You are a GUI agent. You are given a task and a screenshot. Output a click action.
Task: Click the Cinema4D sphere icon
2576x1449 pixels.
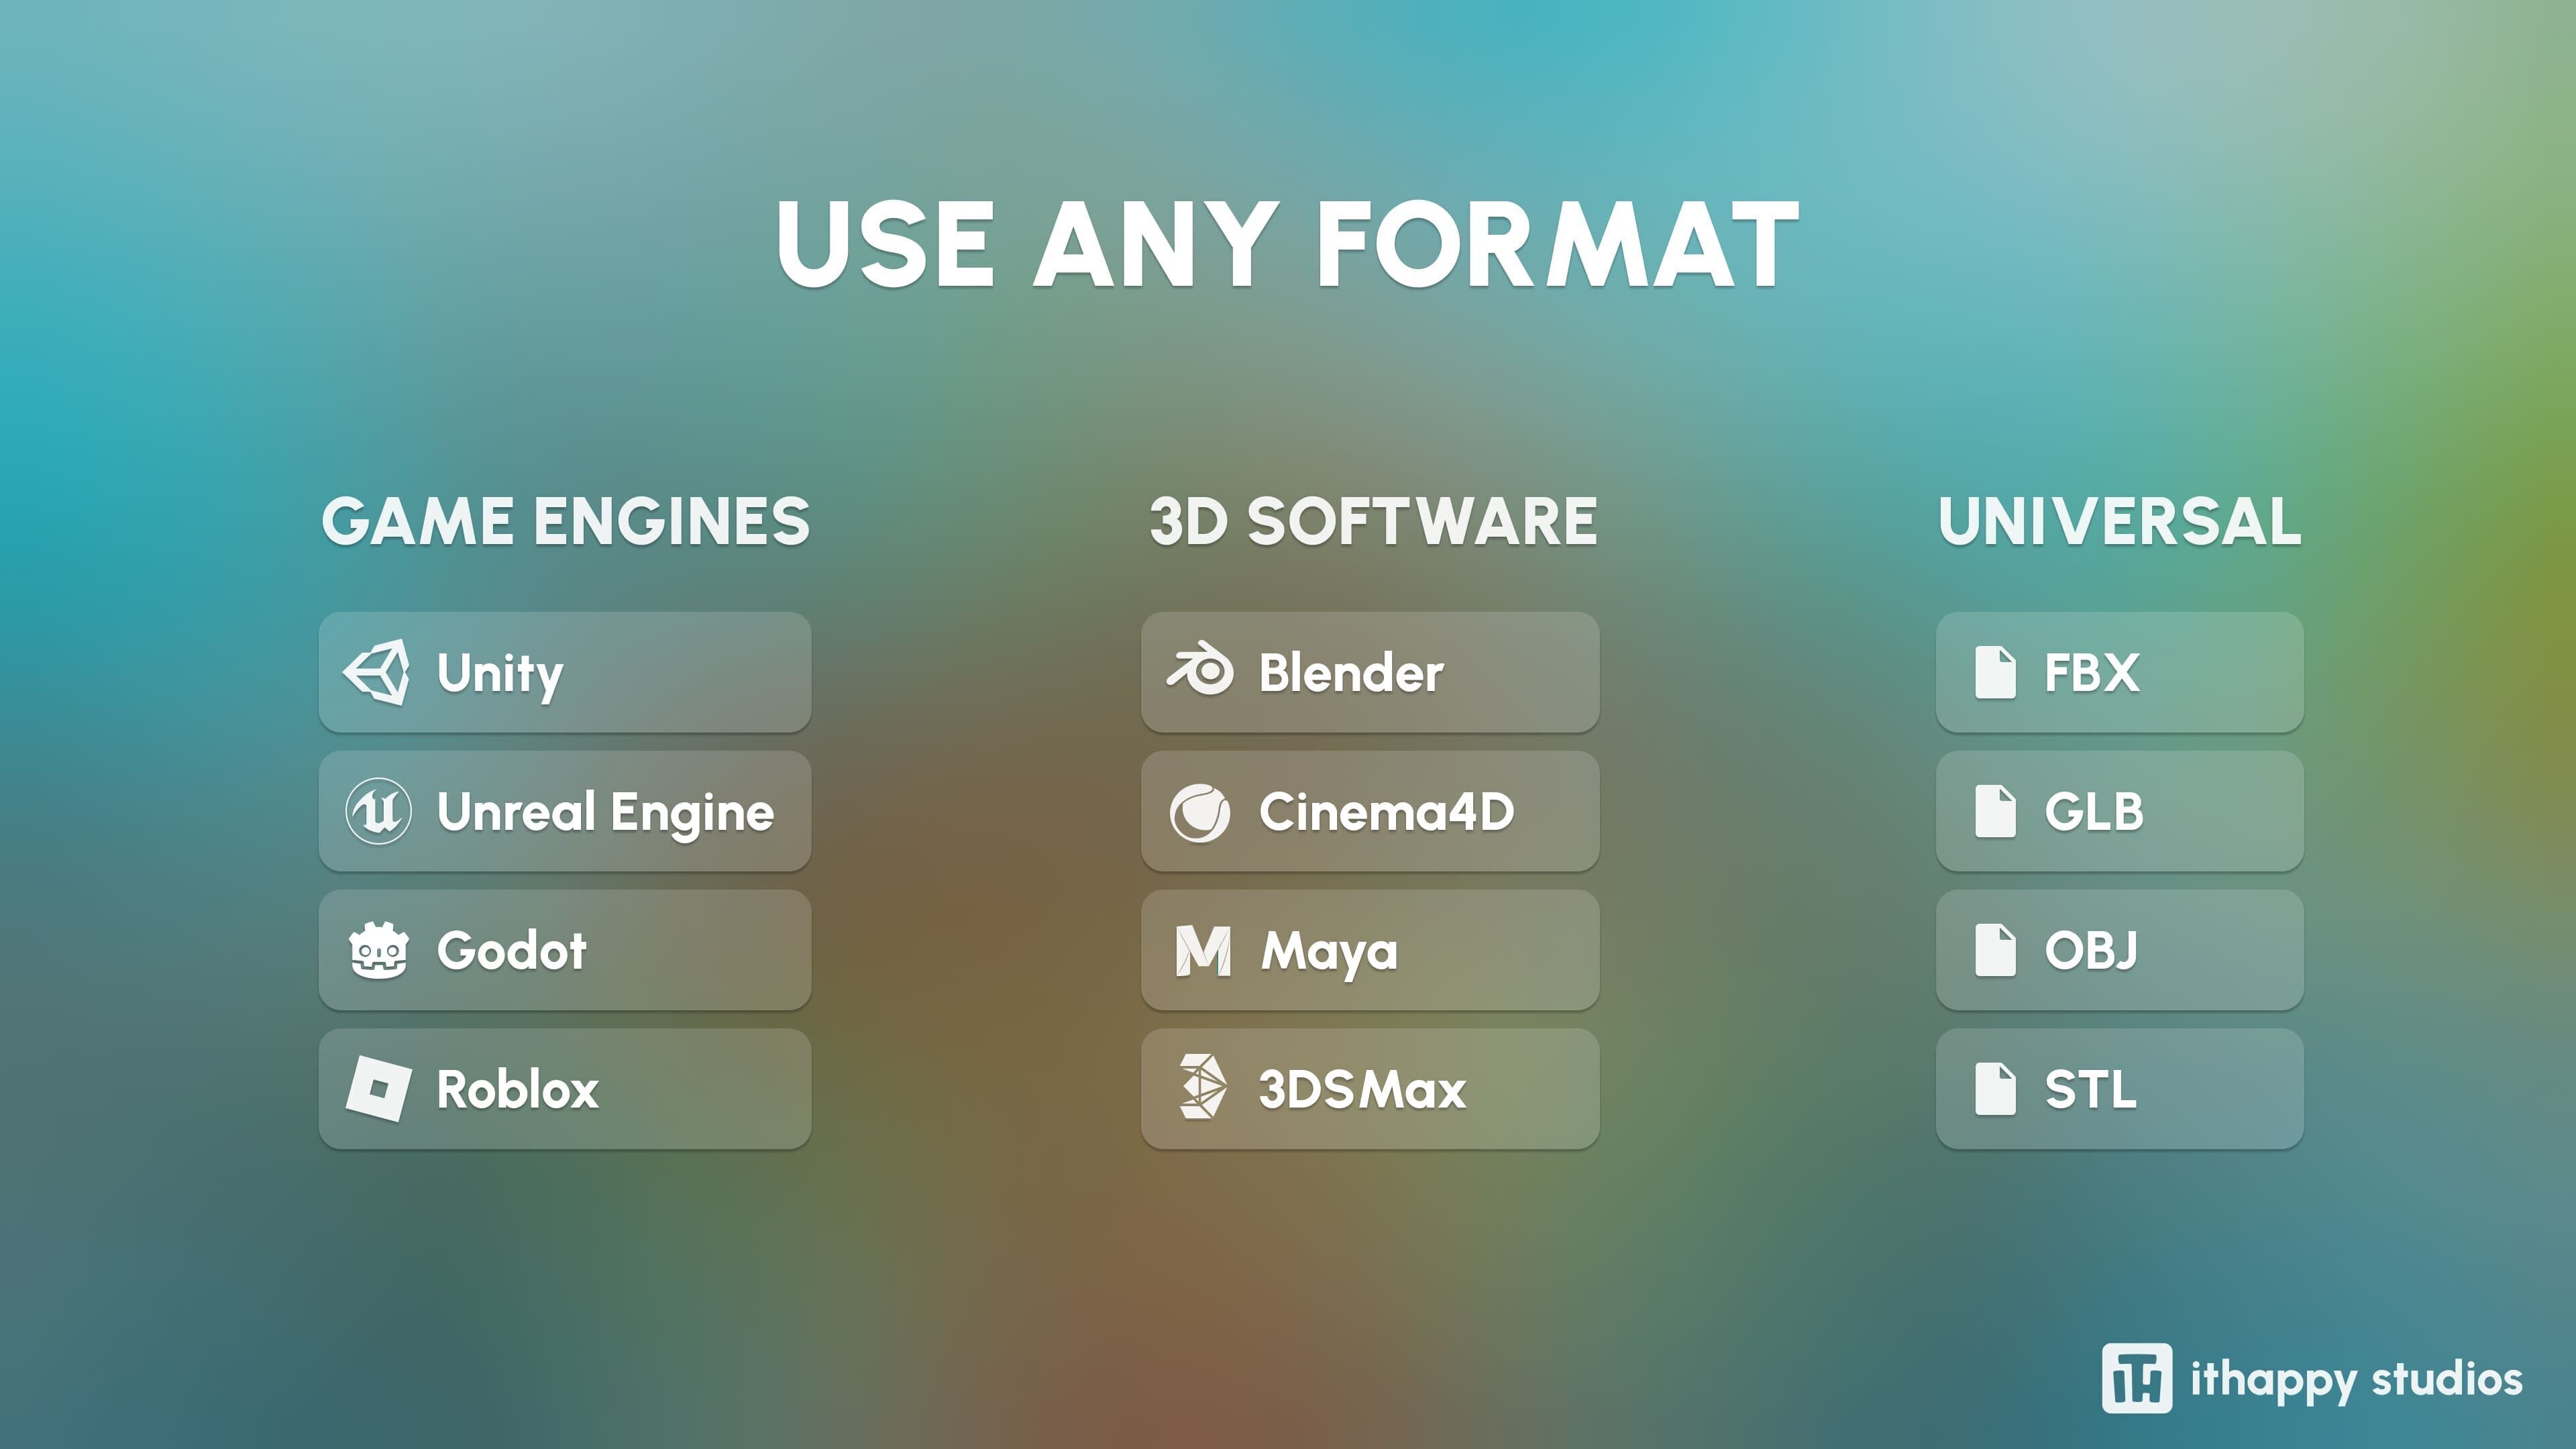(1200, 812)
